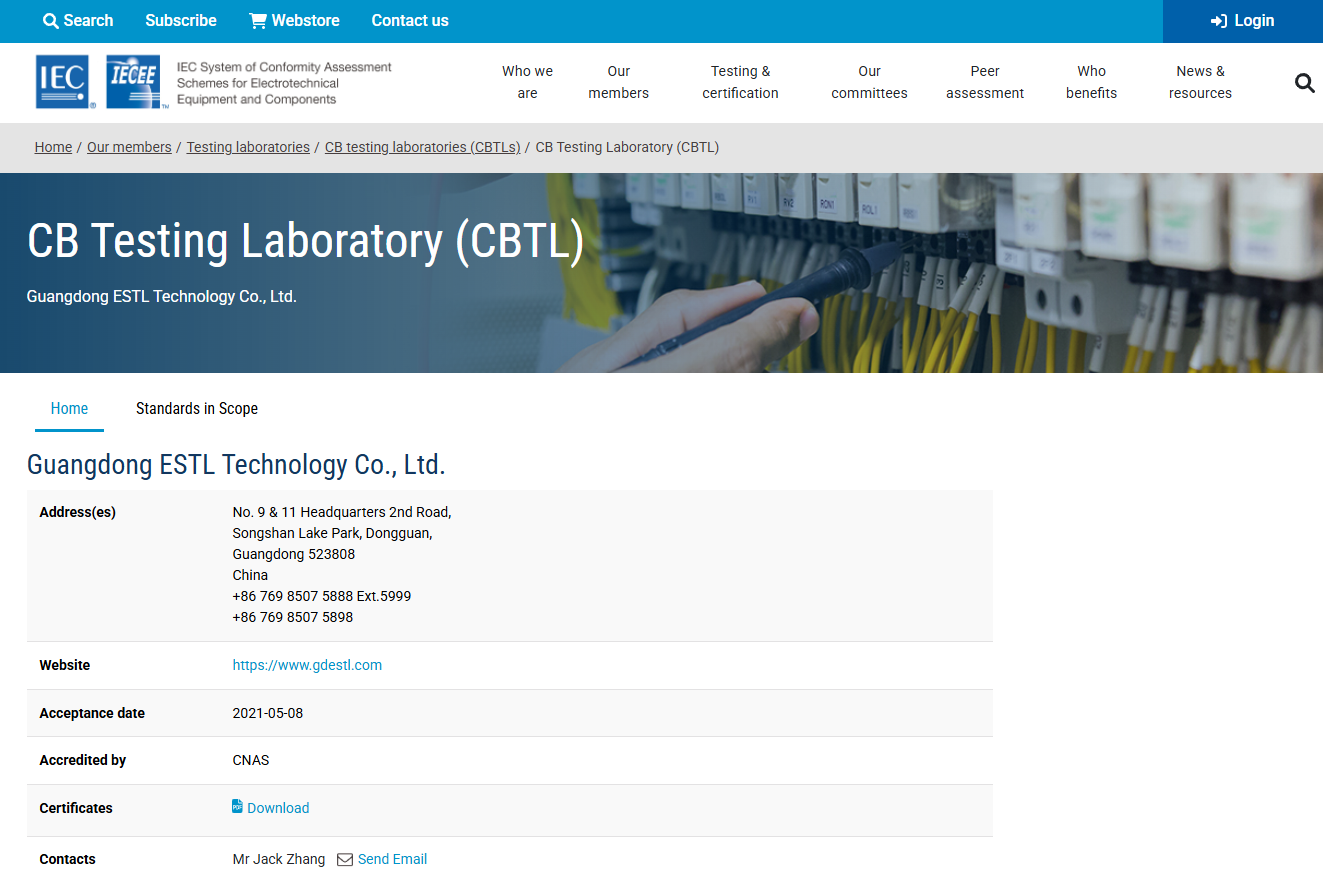1323x893 pixels.
Task: Open the Subscribe link
Action: click(x=181, y=21)
